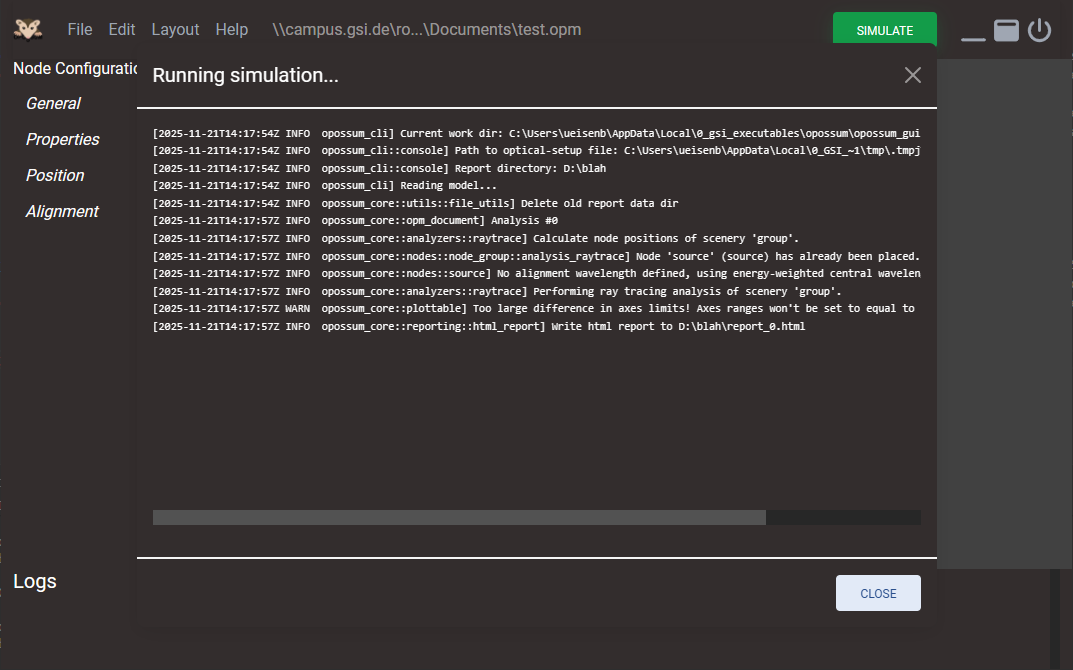Maximize the application window
Screen dimensions: 1073x670
tap(1006, 30)
